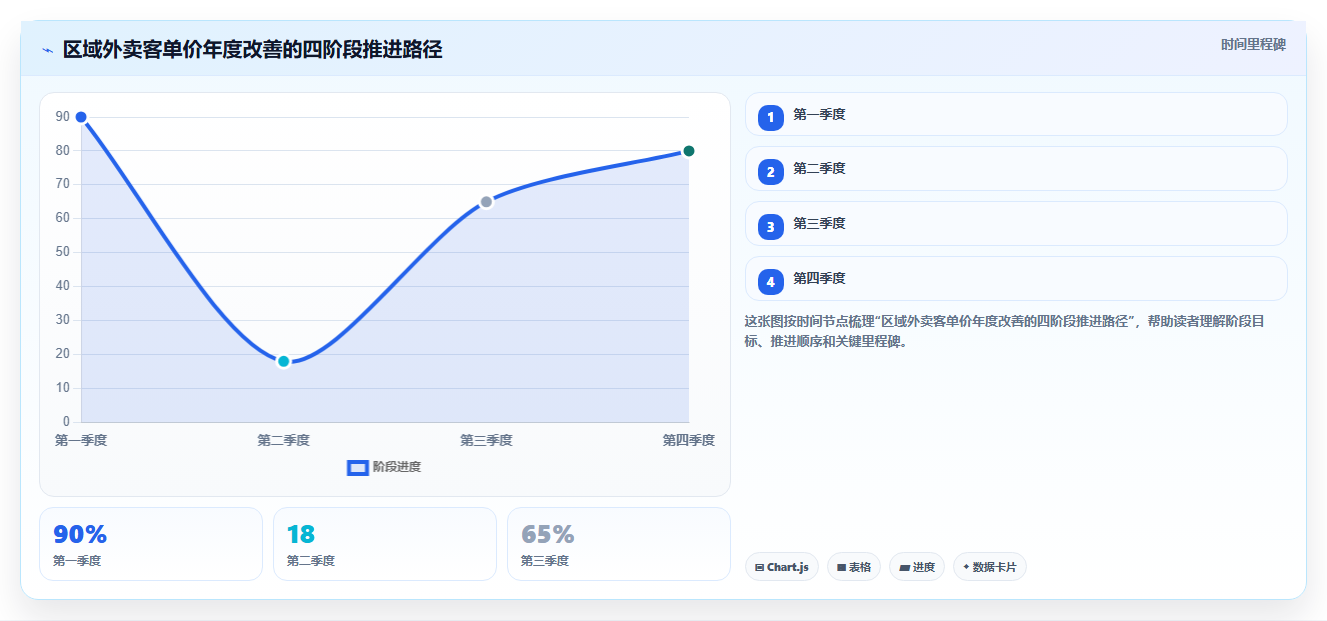Toggle the 阶段进度 legend item
The width and height of the screenshot is (1327, 621).
pos(384,467)
